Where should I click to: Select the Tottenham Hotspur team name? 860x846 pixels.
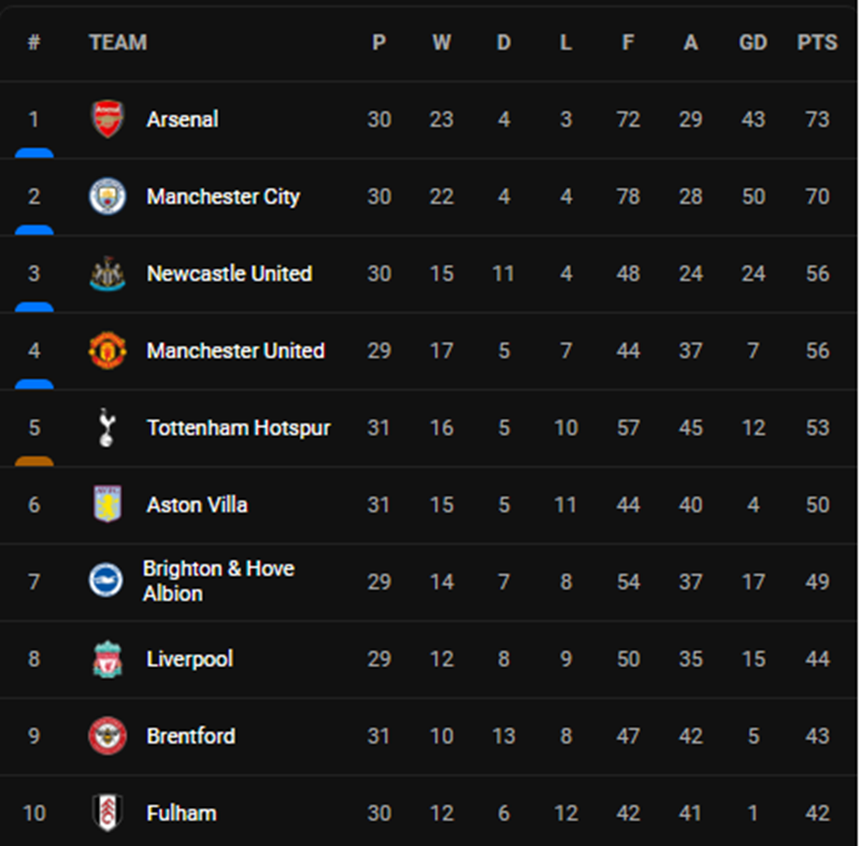[238, 428]
